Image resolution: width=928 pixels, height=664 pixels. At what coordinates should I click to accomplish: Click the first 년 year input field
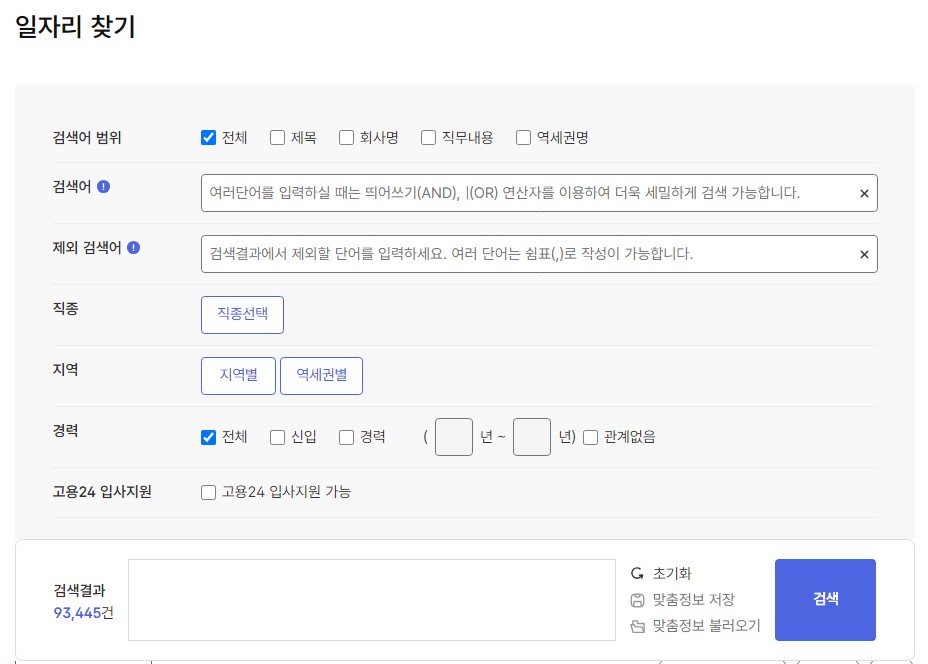[x=453, y=437]
